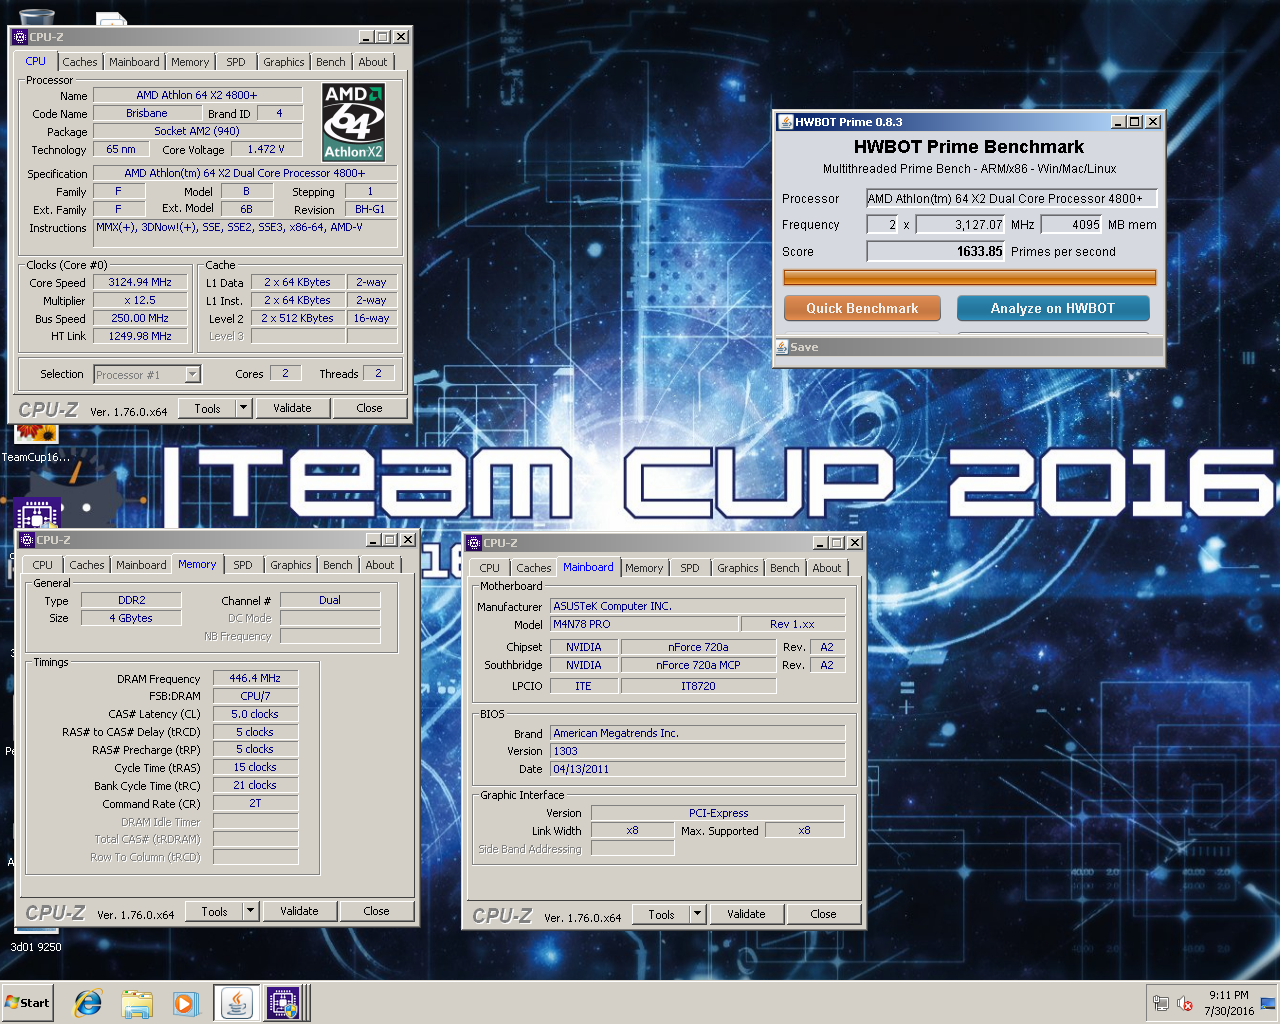Click the Multiplier value x 12.5
The width and height of the screenshot is (1280, 1024).
(140, 300)
